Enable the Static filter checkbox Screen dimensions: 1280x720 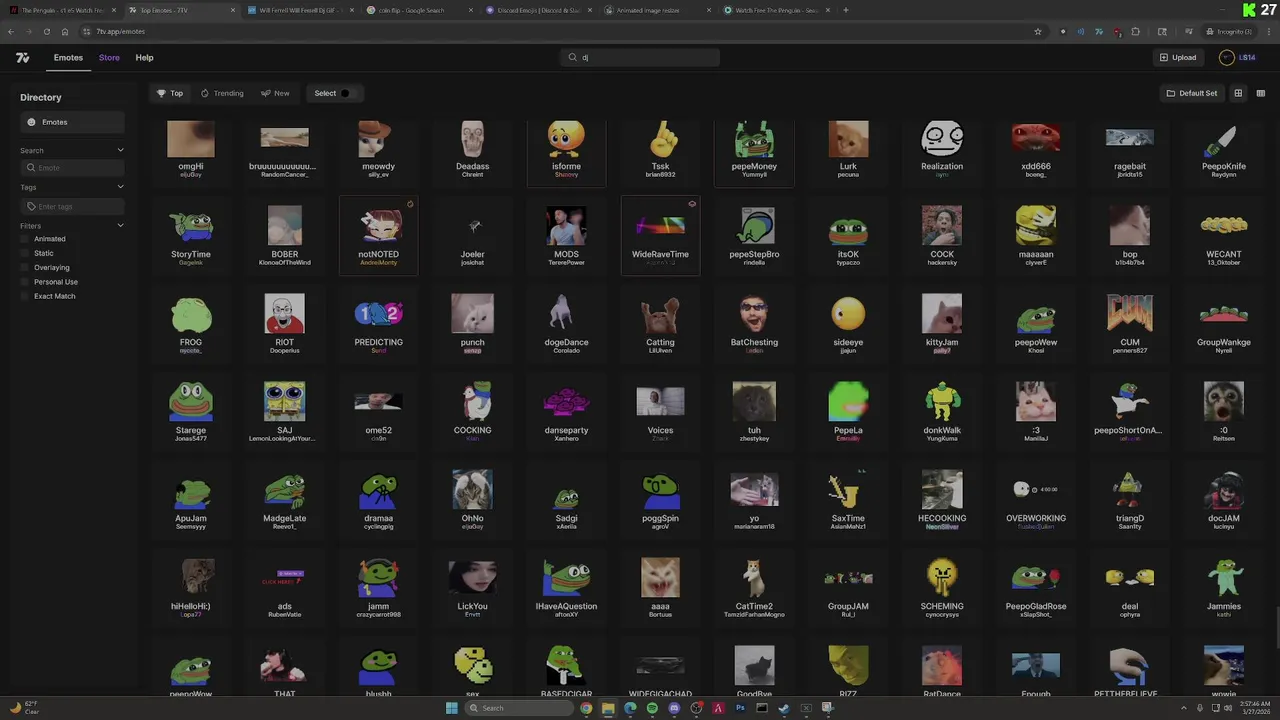(x=25, y=253)
